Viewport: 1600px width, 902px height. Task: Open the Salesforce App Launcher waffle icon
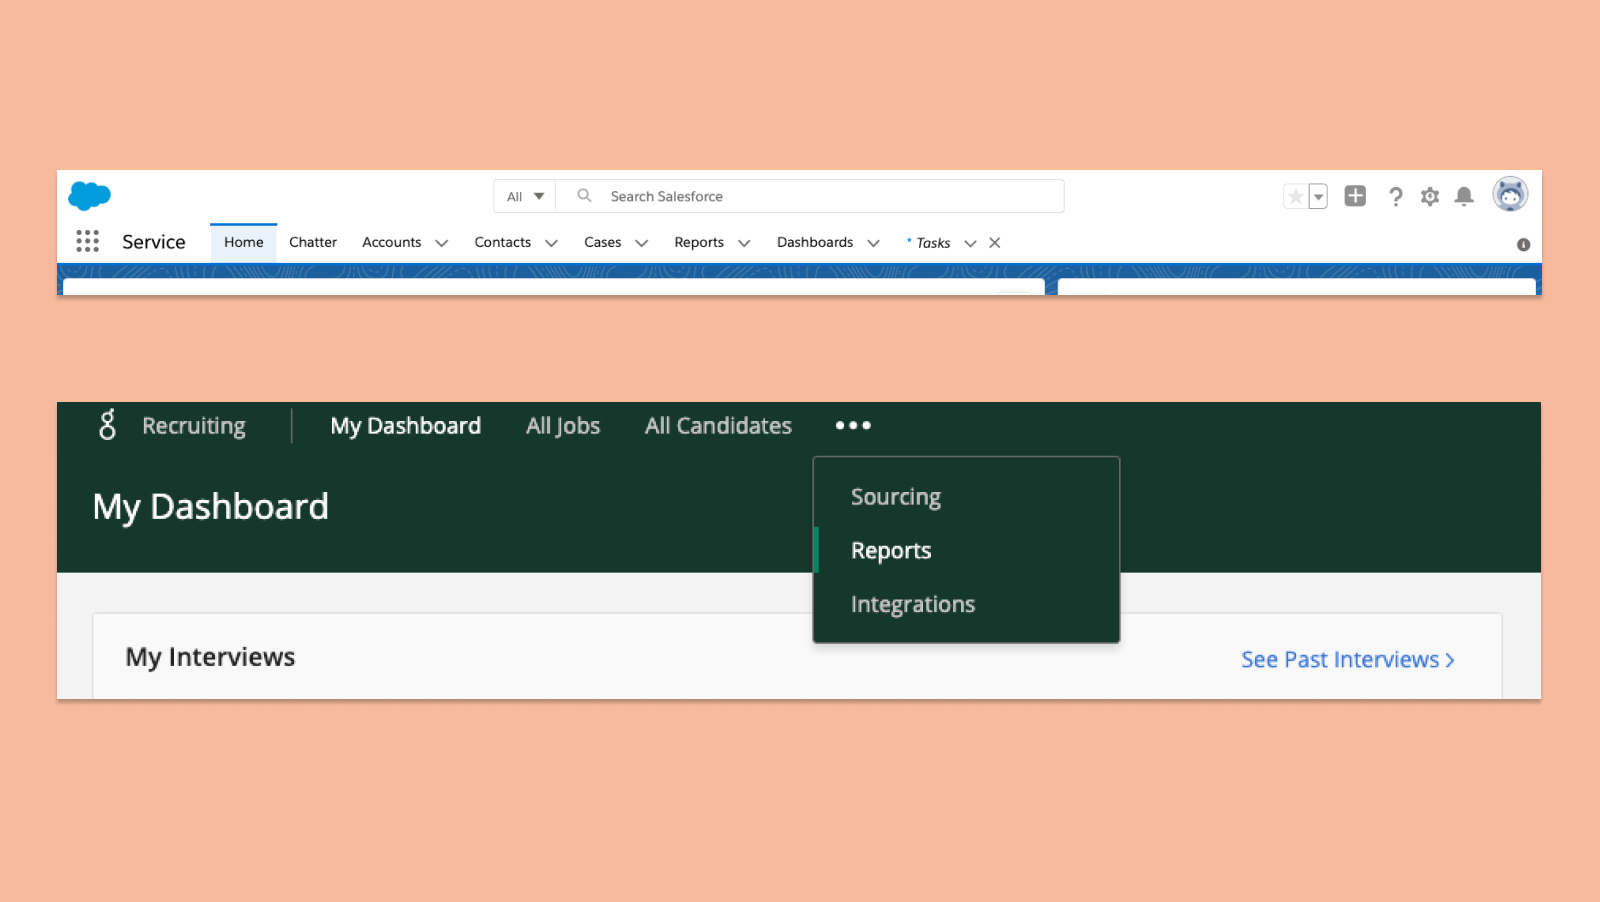click(x=87, y=242)
